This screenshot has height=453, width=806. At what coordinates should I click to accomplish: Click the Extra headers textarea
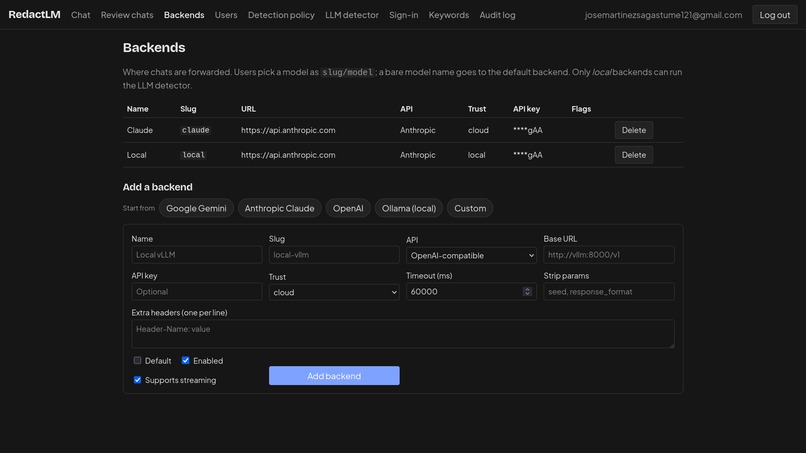tap(403, 334)
